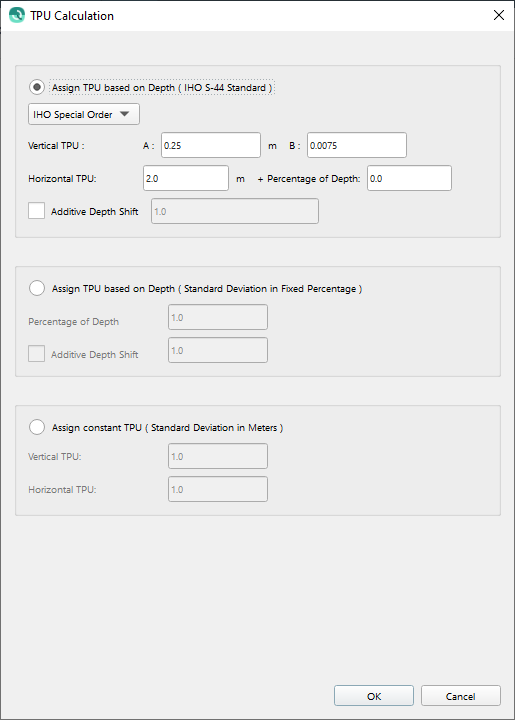Click the Cancel button

[x=460, y=696]
